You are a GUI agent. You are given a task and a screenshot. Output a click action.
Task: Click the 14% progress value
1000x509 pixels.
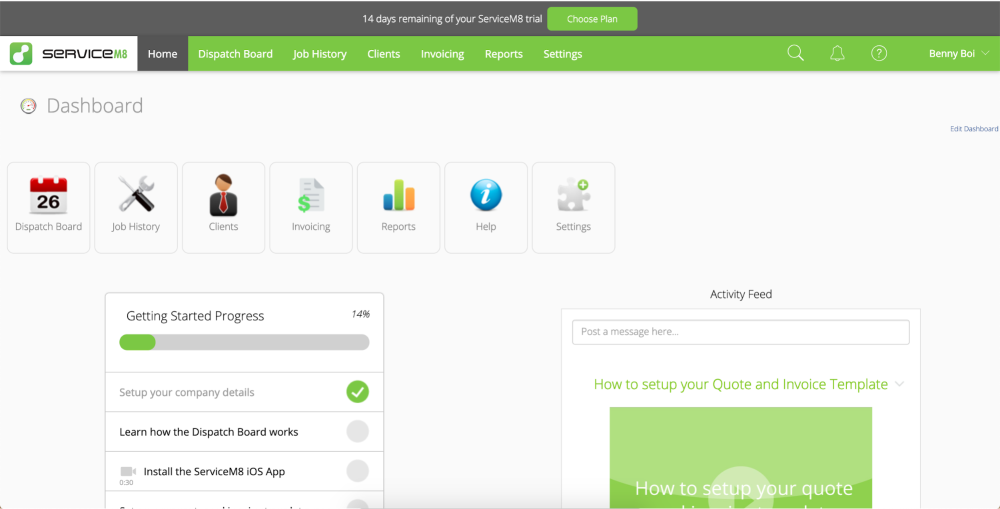tap(360, 314)
